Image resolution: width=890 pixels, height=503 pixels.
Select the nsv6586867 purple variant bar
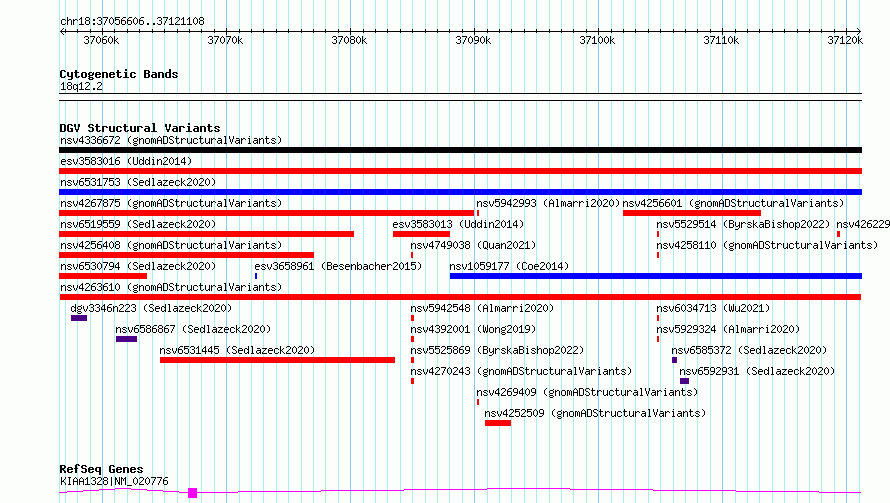pos(127,339)
